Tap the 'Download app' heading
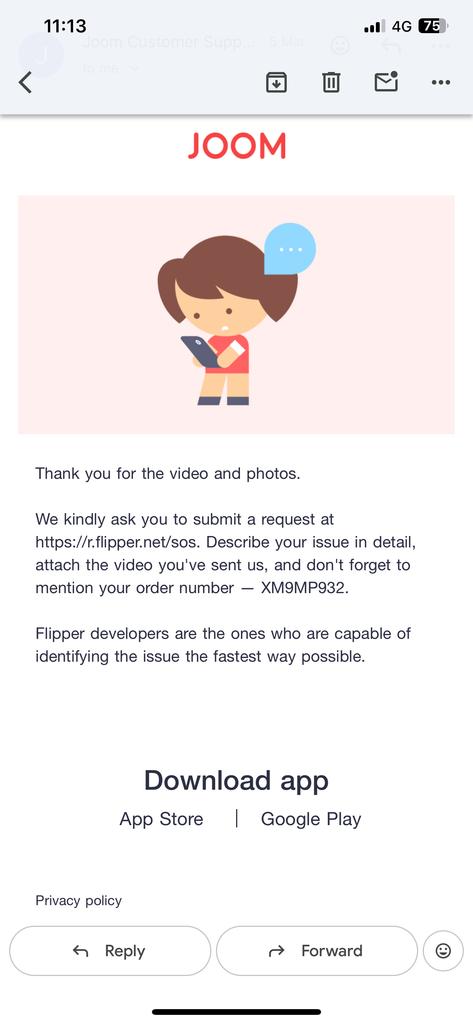473x1024 pixels. [236, 780]
